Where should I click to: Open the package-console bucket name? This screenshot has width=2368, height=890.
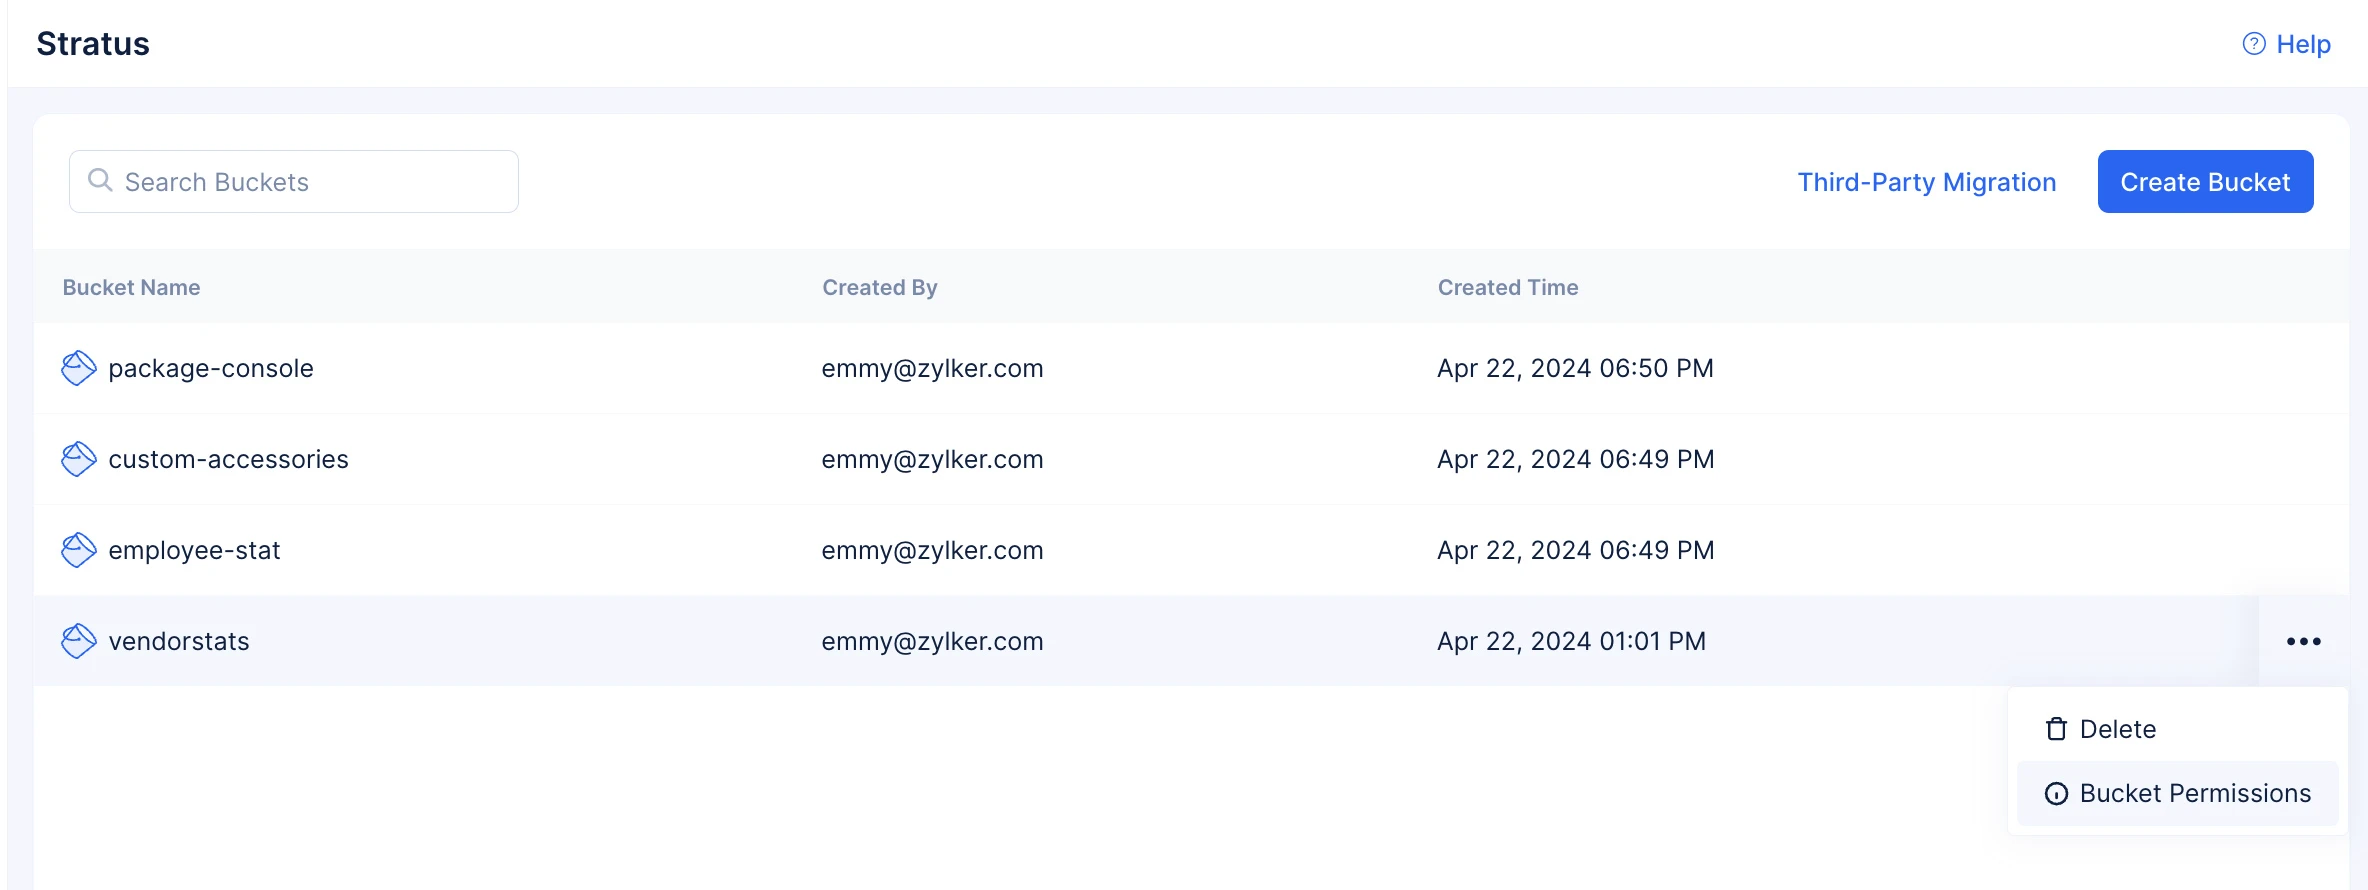(211, 368)
